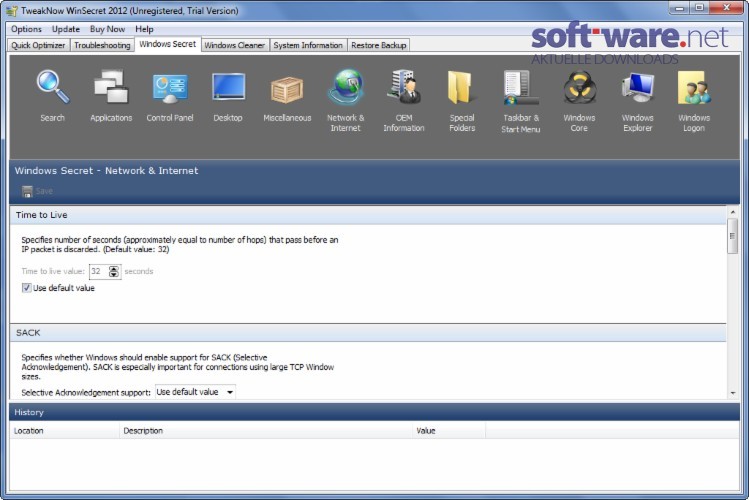Click the settings scrollbar down arrow
The width and height of the screenshot is (749, 500).
733,393
